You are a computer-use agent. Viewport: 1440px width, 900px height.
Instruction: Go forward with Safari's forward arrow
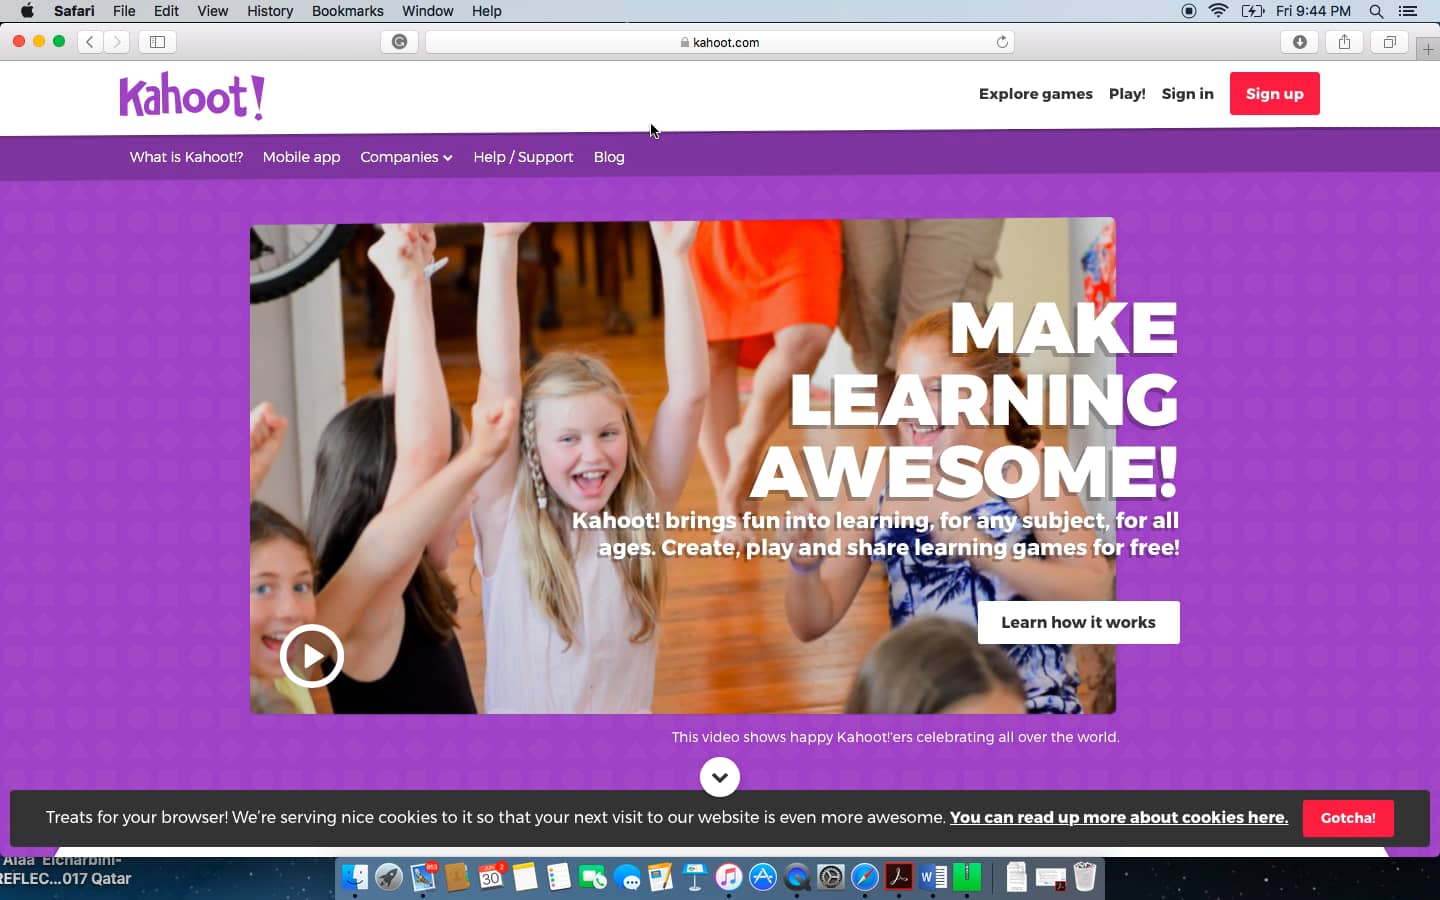[x=117, y=42]
